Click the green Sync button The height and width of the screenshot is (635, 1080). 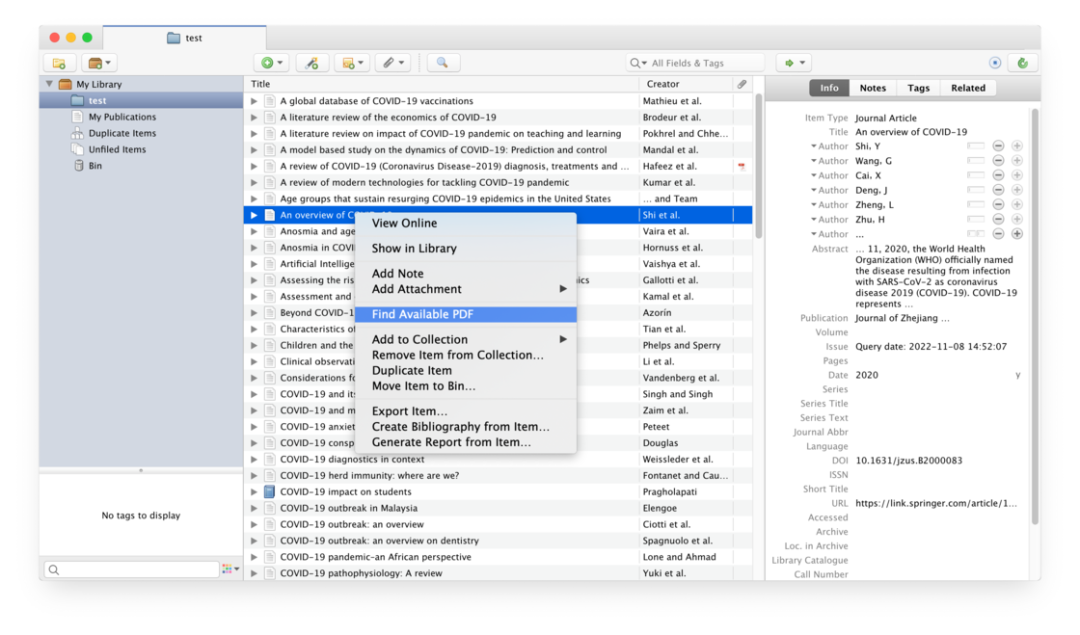click(x=1022, y=63)
